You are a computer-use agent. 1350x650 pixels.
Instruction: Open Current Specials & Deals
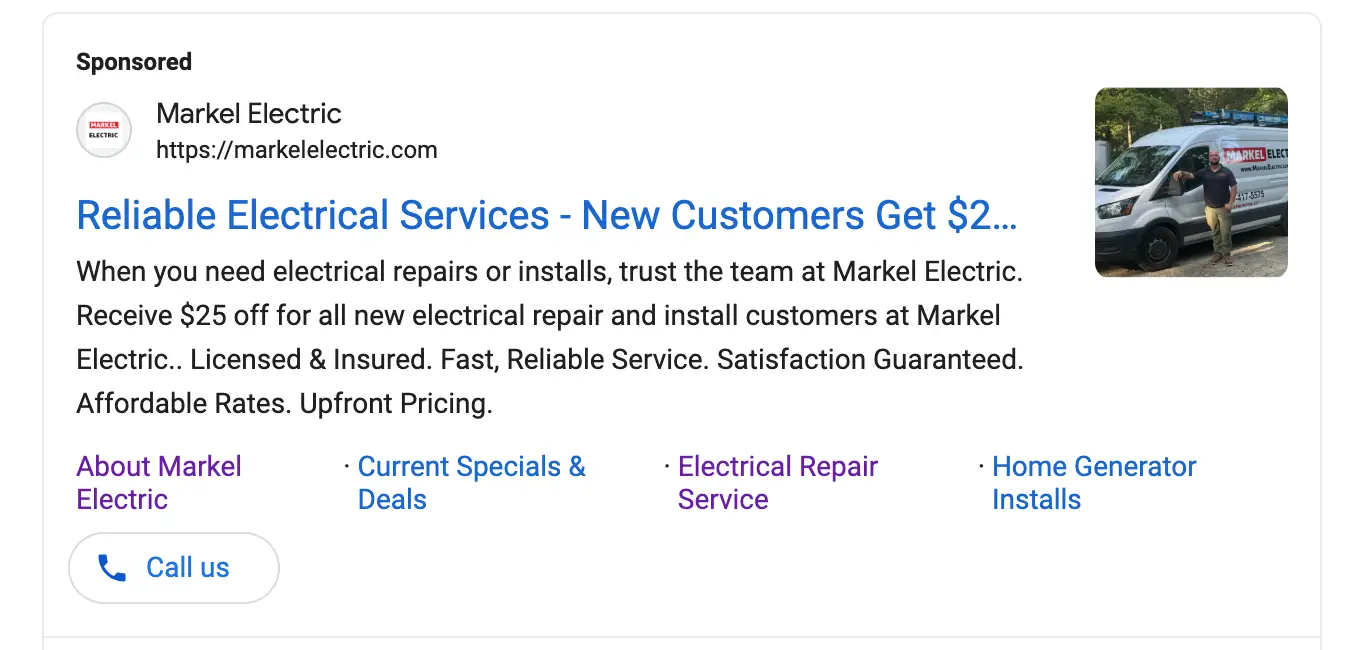point(470,482)
